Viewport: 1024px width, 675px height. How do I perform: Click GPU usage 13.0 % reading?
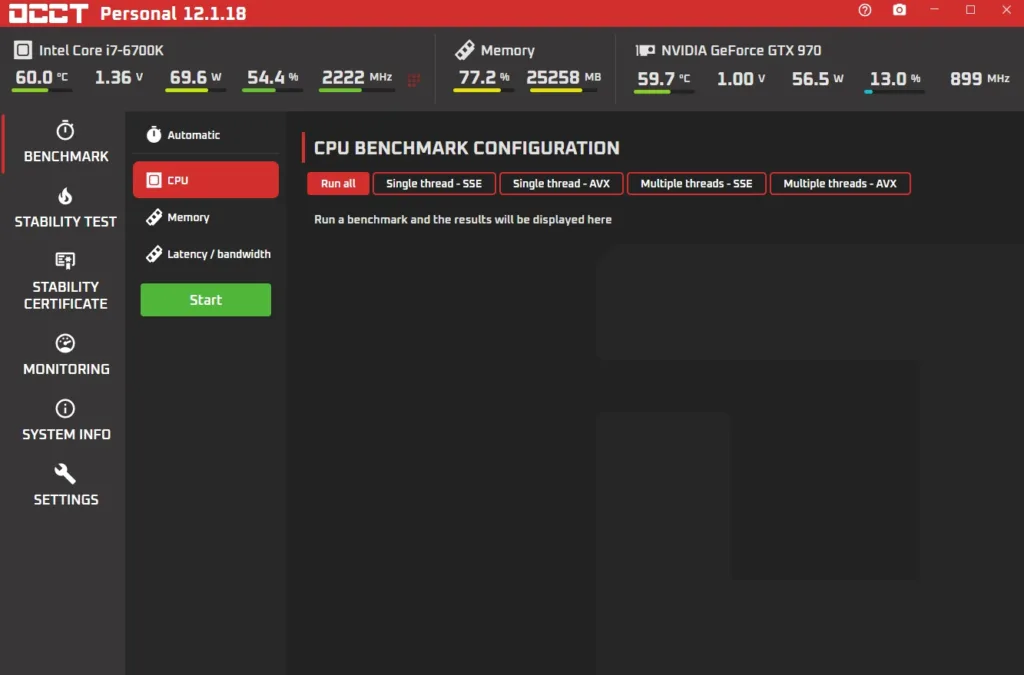point(895,79)
